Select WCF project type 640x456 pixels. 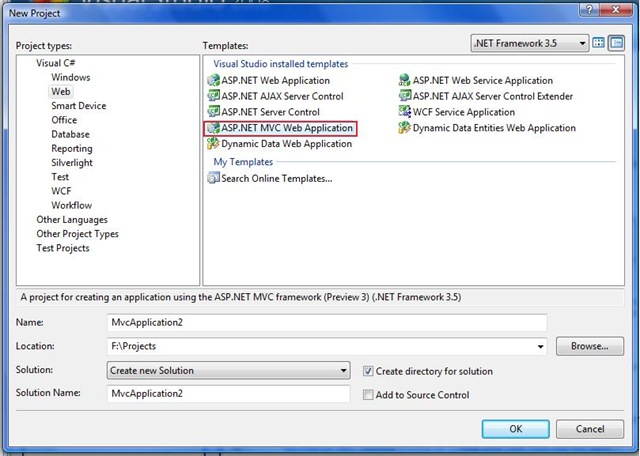[x=61, y=191]
